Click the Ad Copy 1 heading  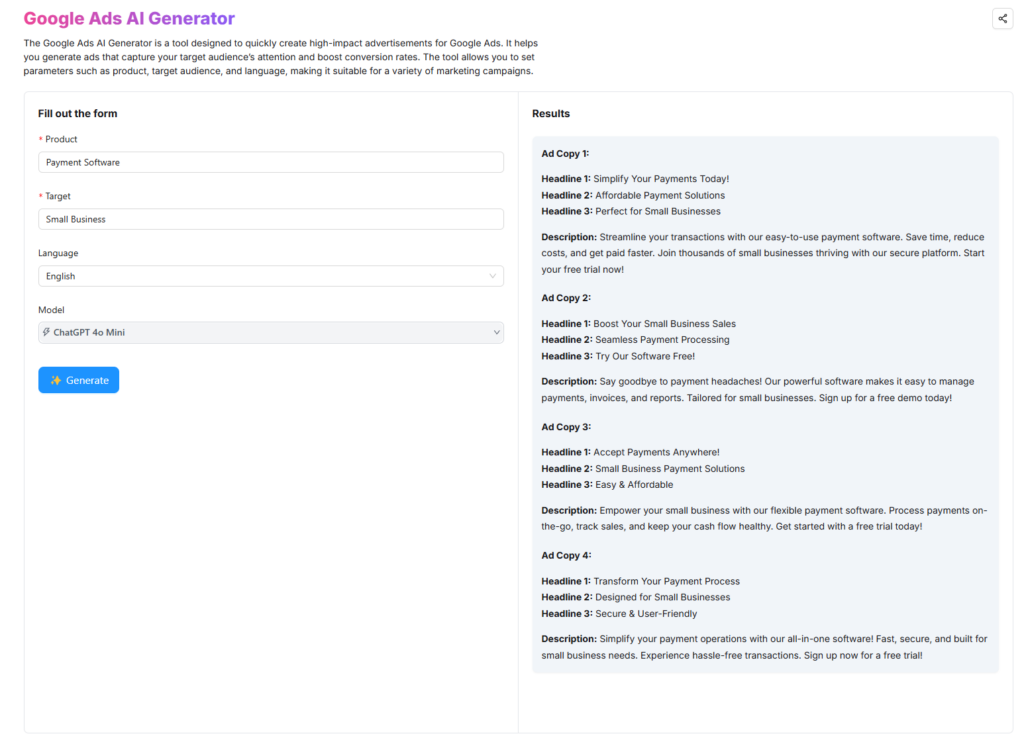tap(565, 154)
